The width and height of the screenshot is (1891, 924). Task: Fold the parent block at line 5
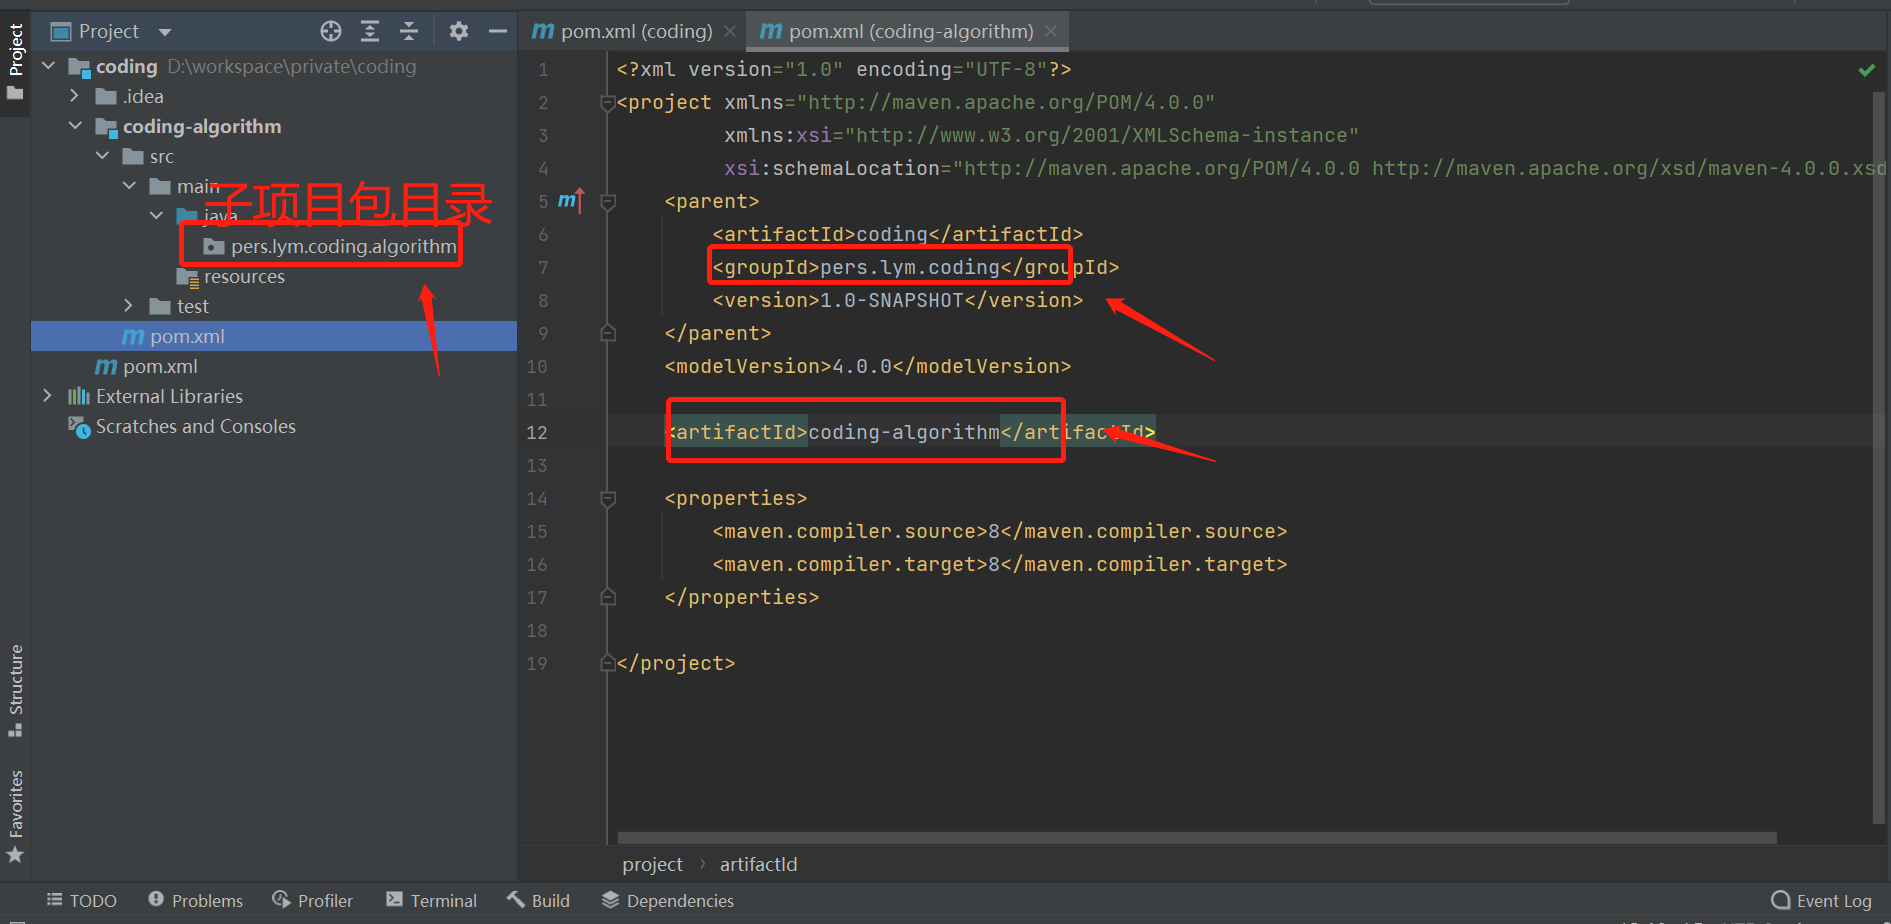coord(607,201)
